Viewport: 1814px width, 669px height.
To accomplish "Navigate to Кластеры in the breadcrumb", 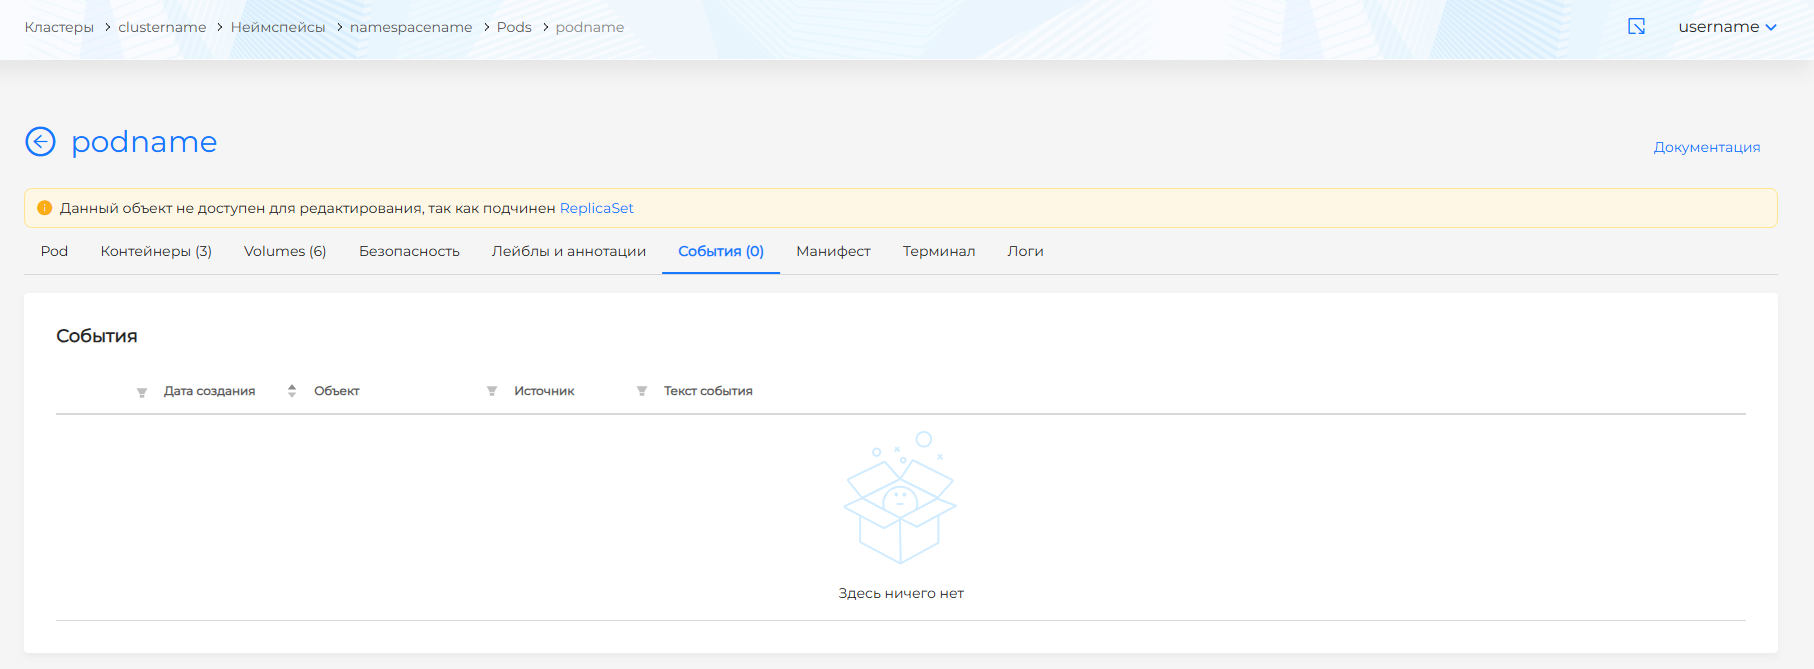I will [x=59, y=27].
